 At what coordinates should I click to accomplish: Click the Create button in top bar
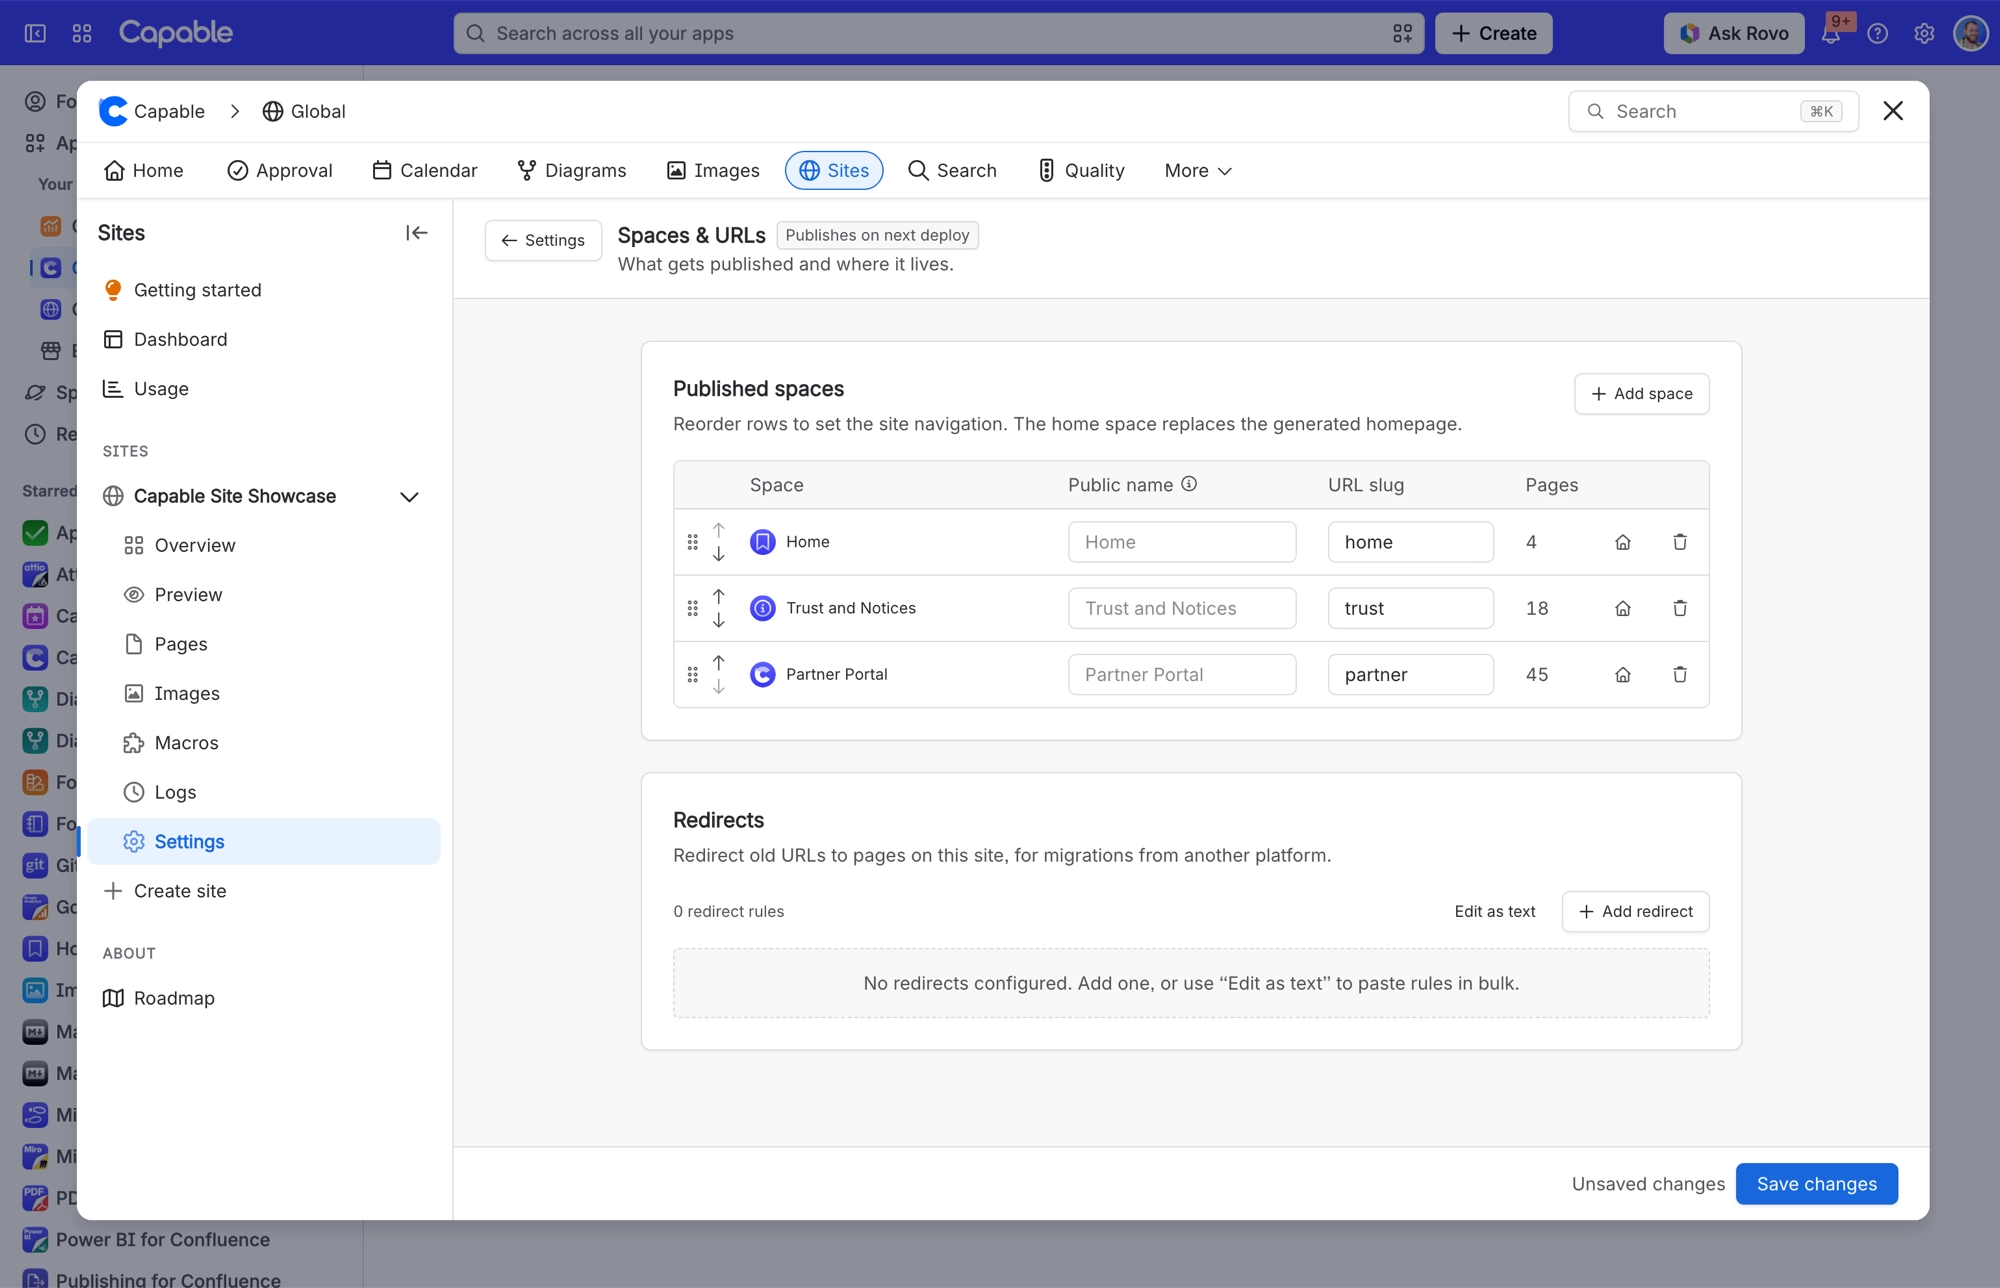point(1493,33)
